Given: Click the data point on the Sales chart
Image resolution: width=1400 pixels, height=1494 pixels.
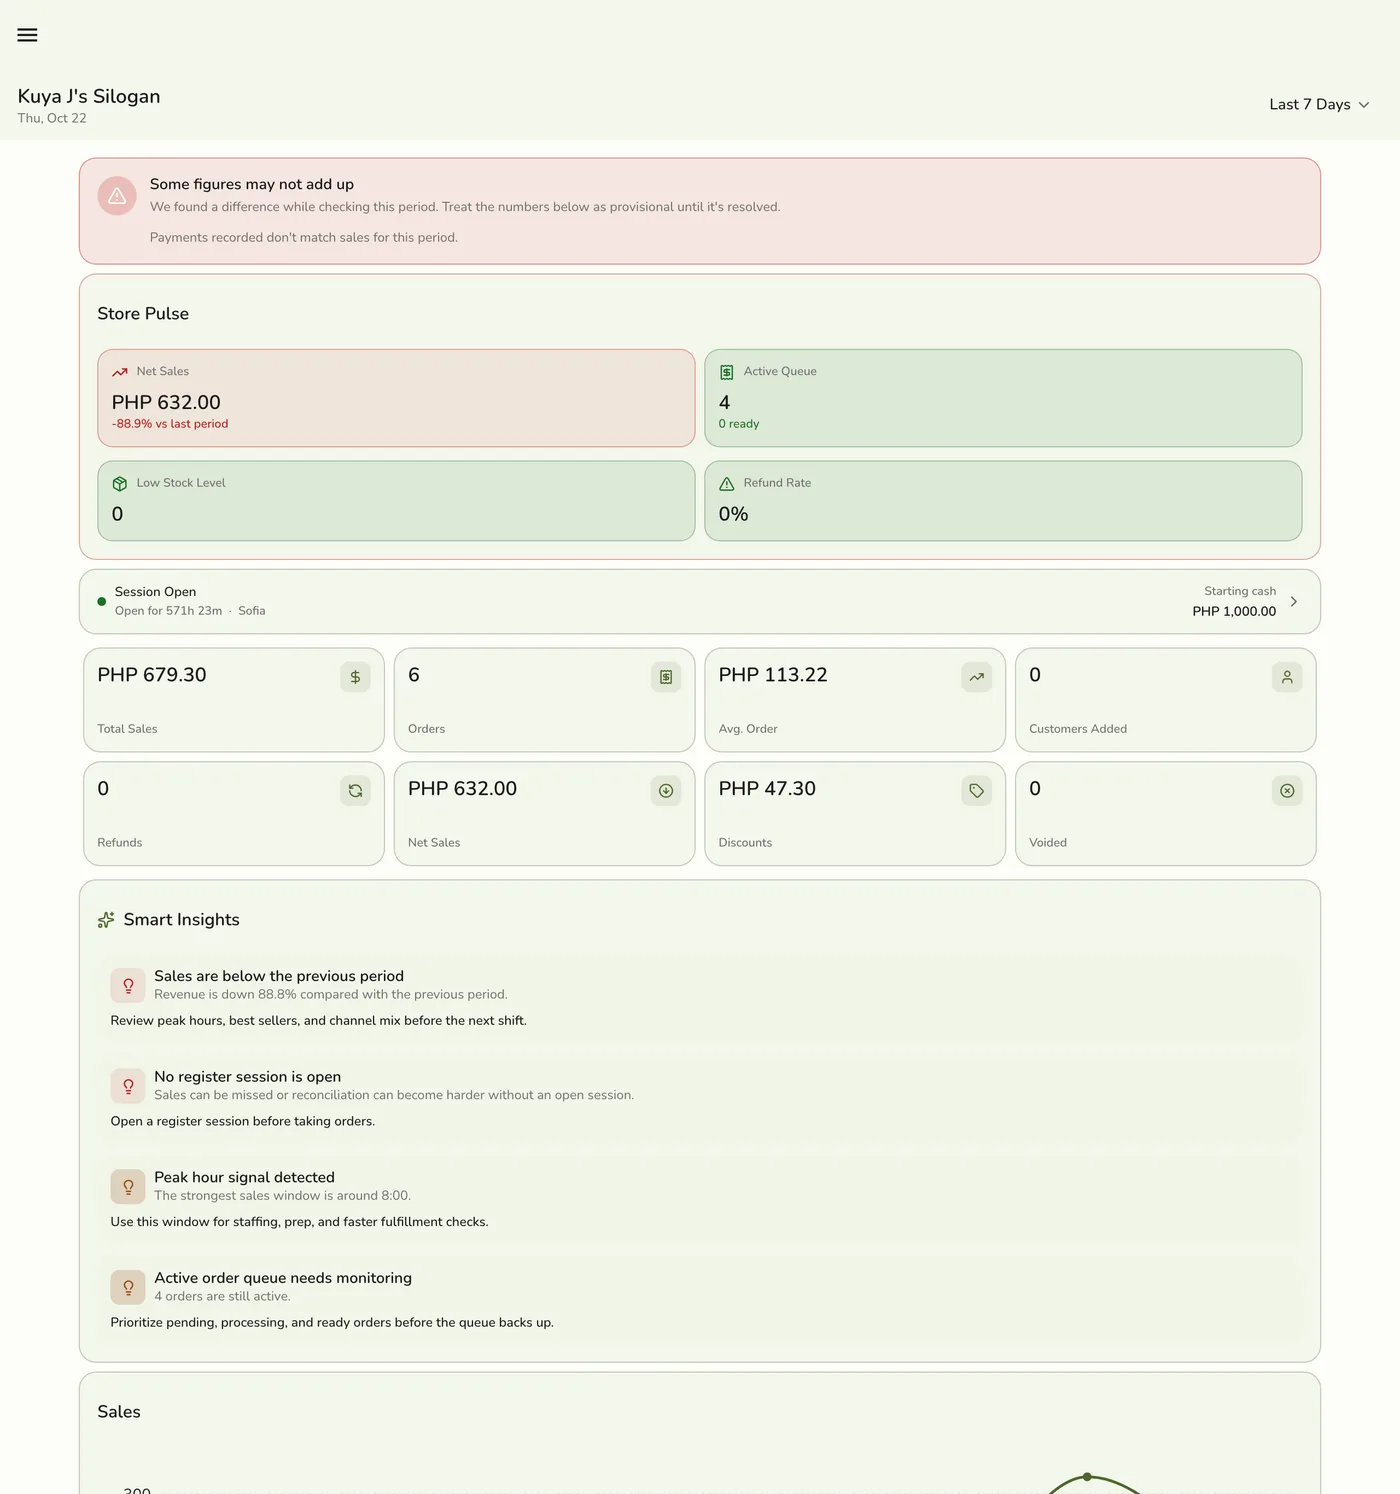Looking at the screenshot, I should [x=1087, y=1477].
